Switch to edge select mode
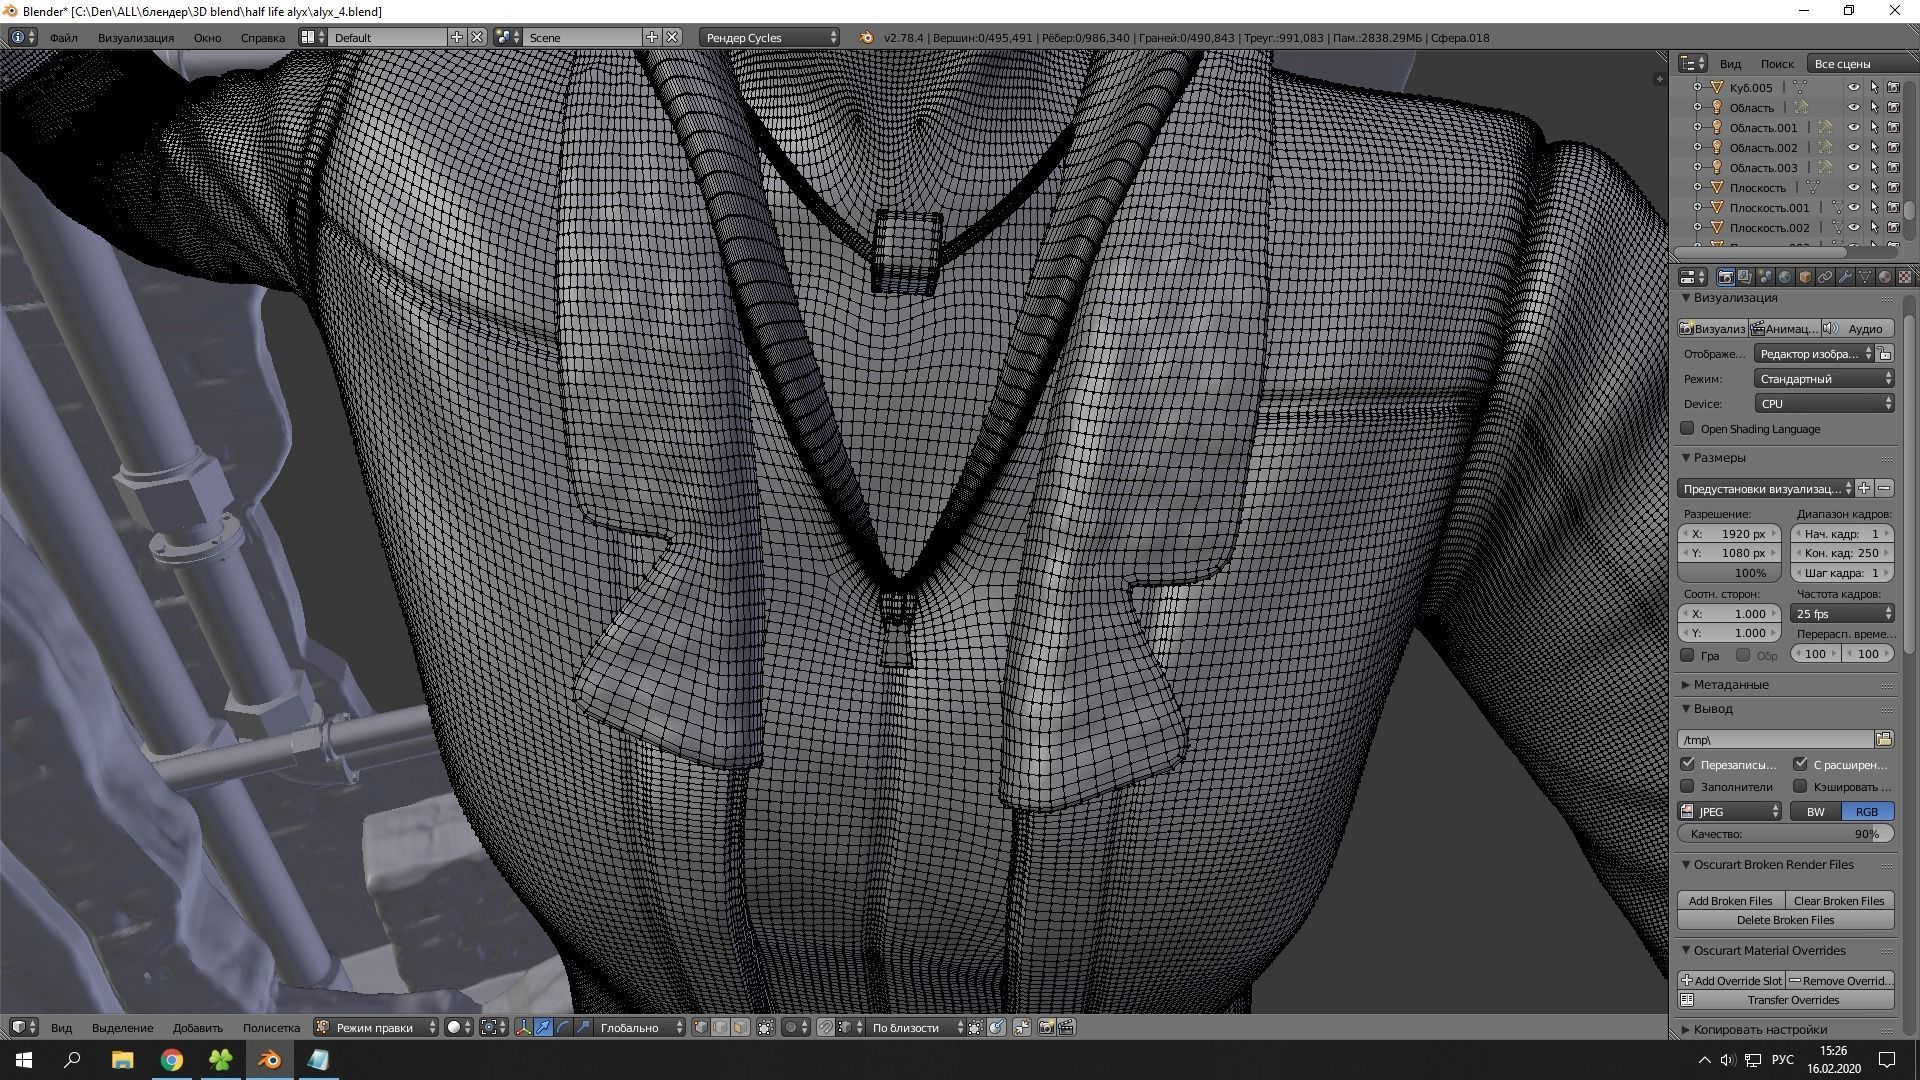 [x=720, y=1027]
